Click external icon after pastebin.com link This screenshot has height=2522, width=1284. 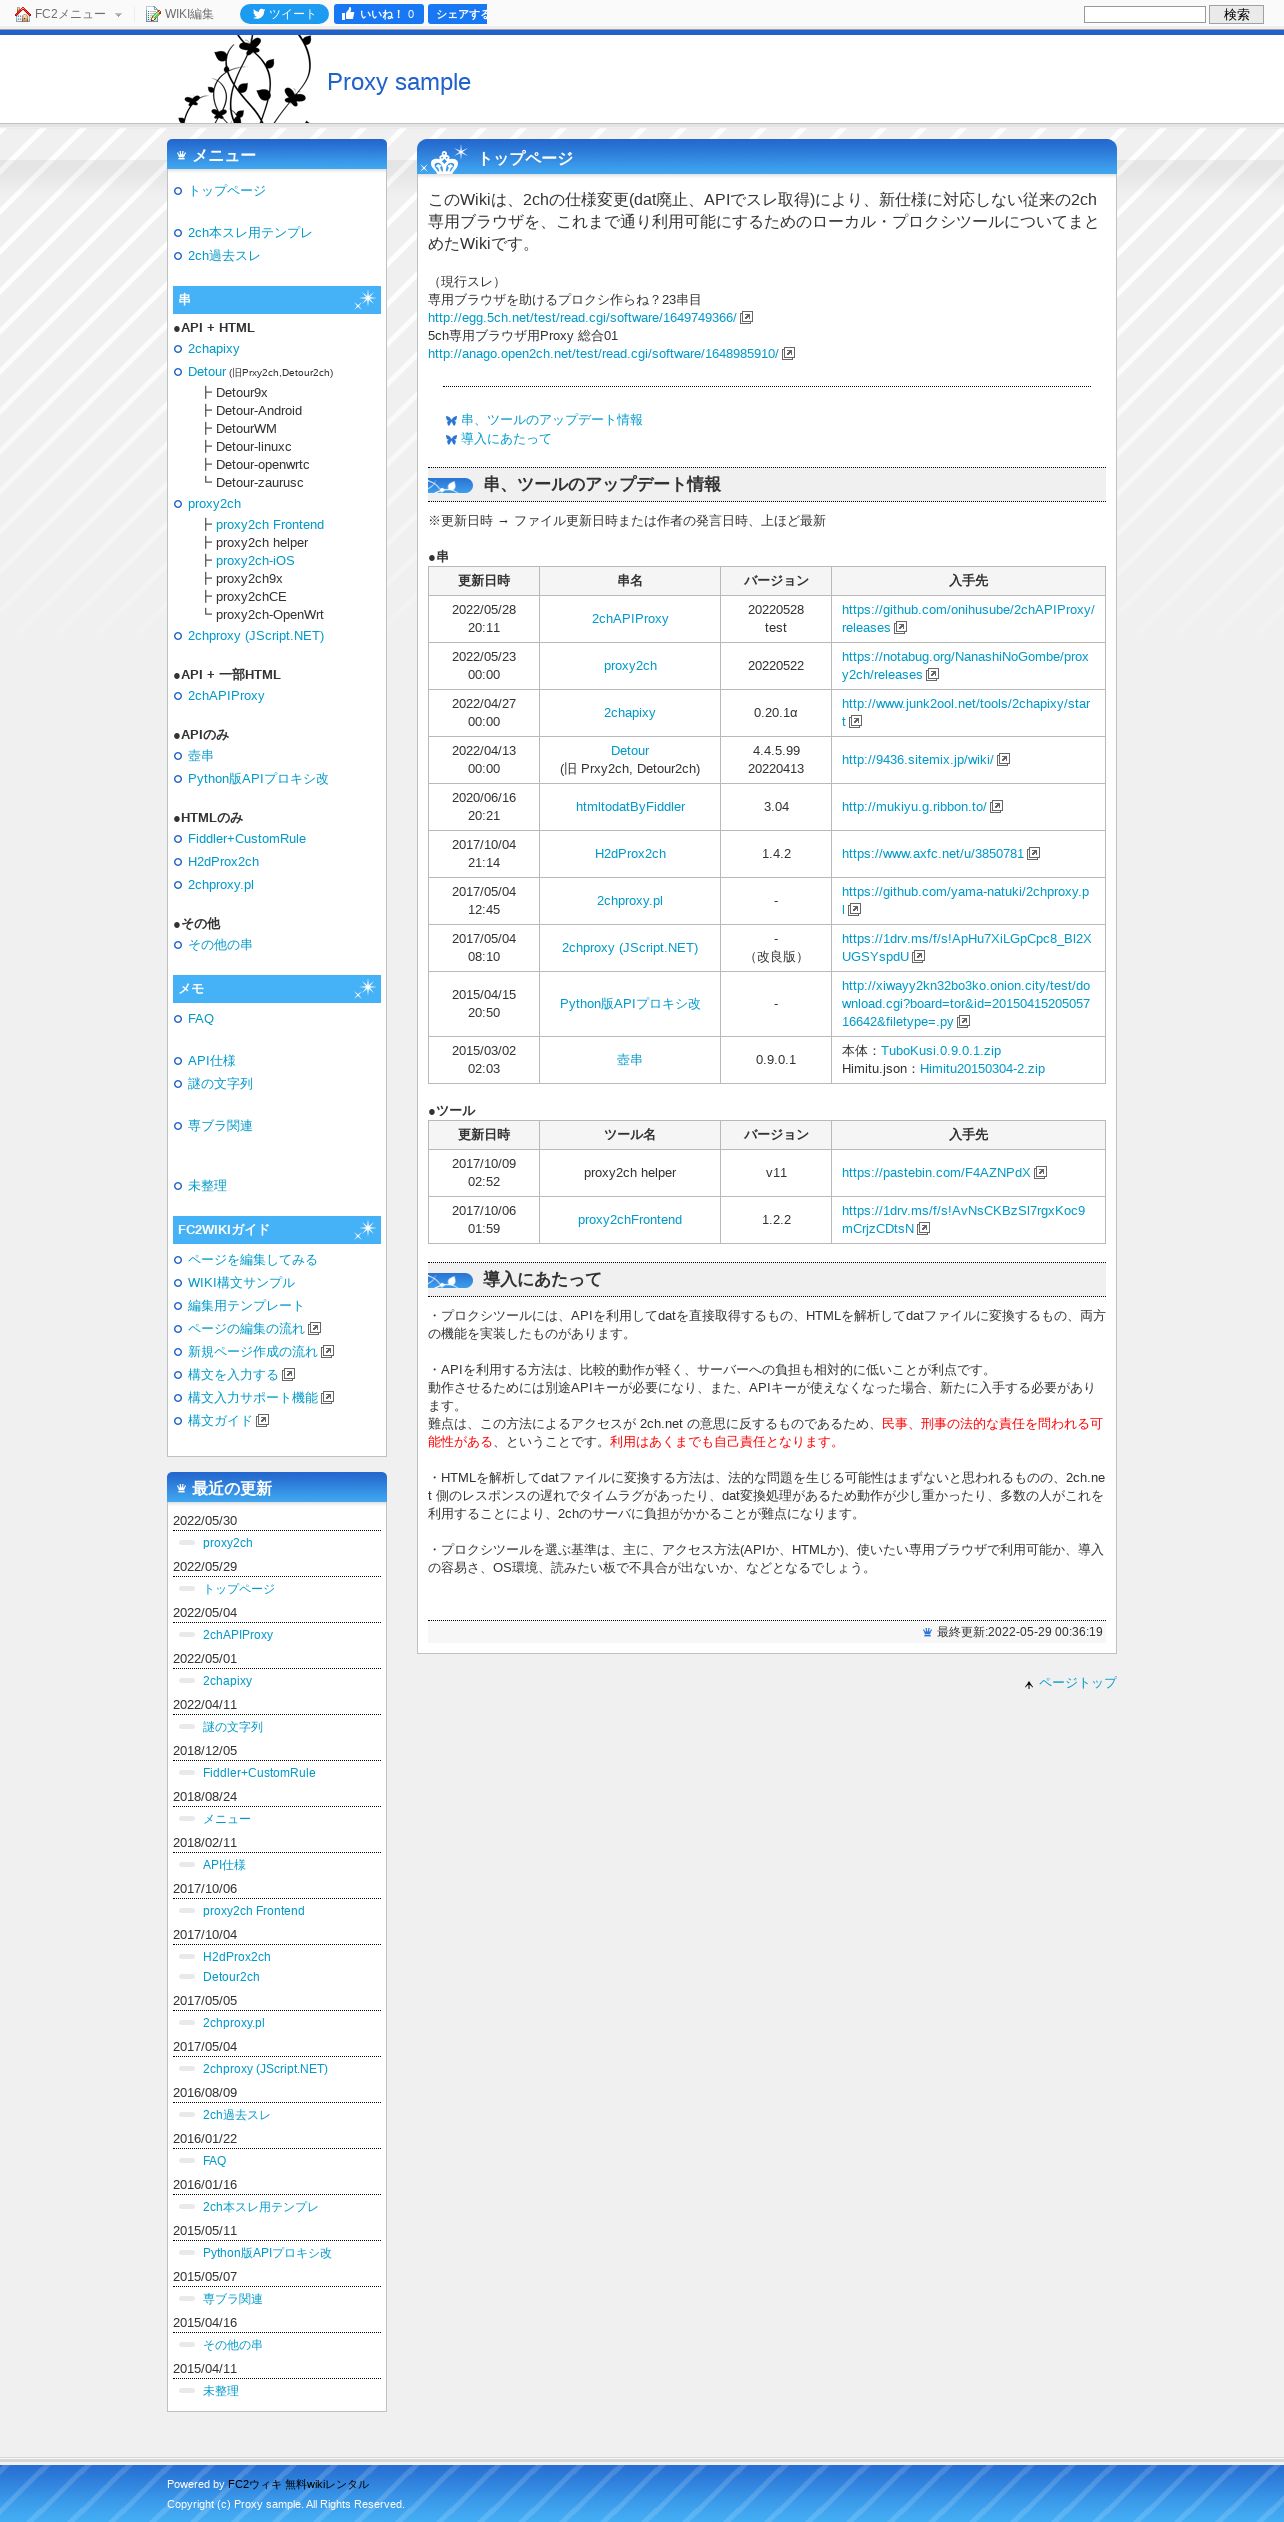pos(1041,1173)
